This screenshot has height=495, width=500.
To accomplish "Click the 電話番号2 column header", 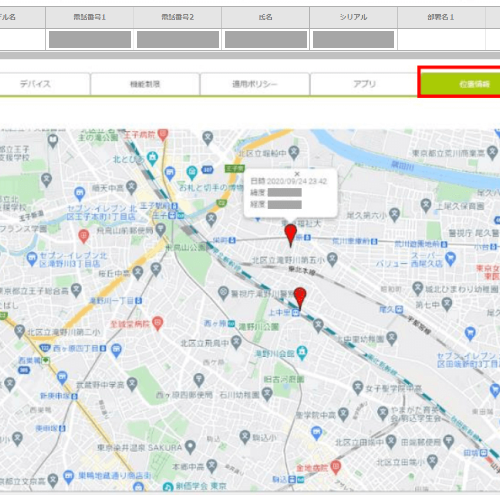I will point(177,17).
